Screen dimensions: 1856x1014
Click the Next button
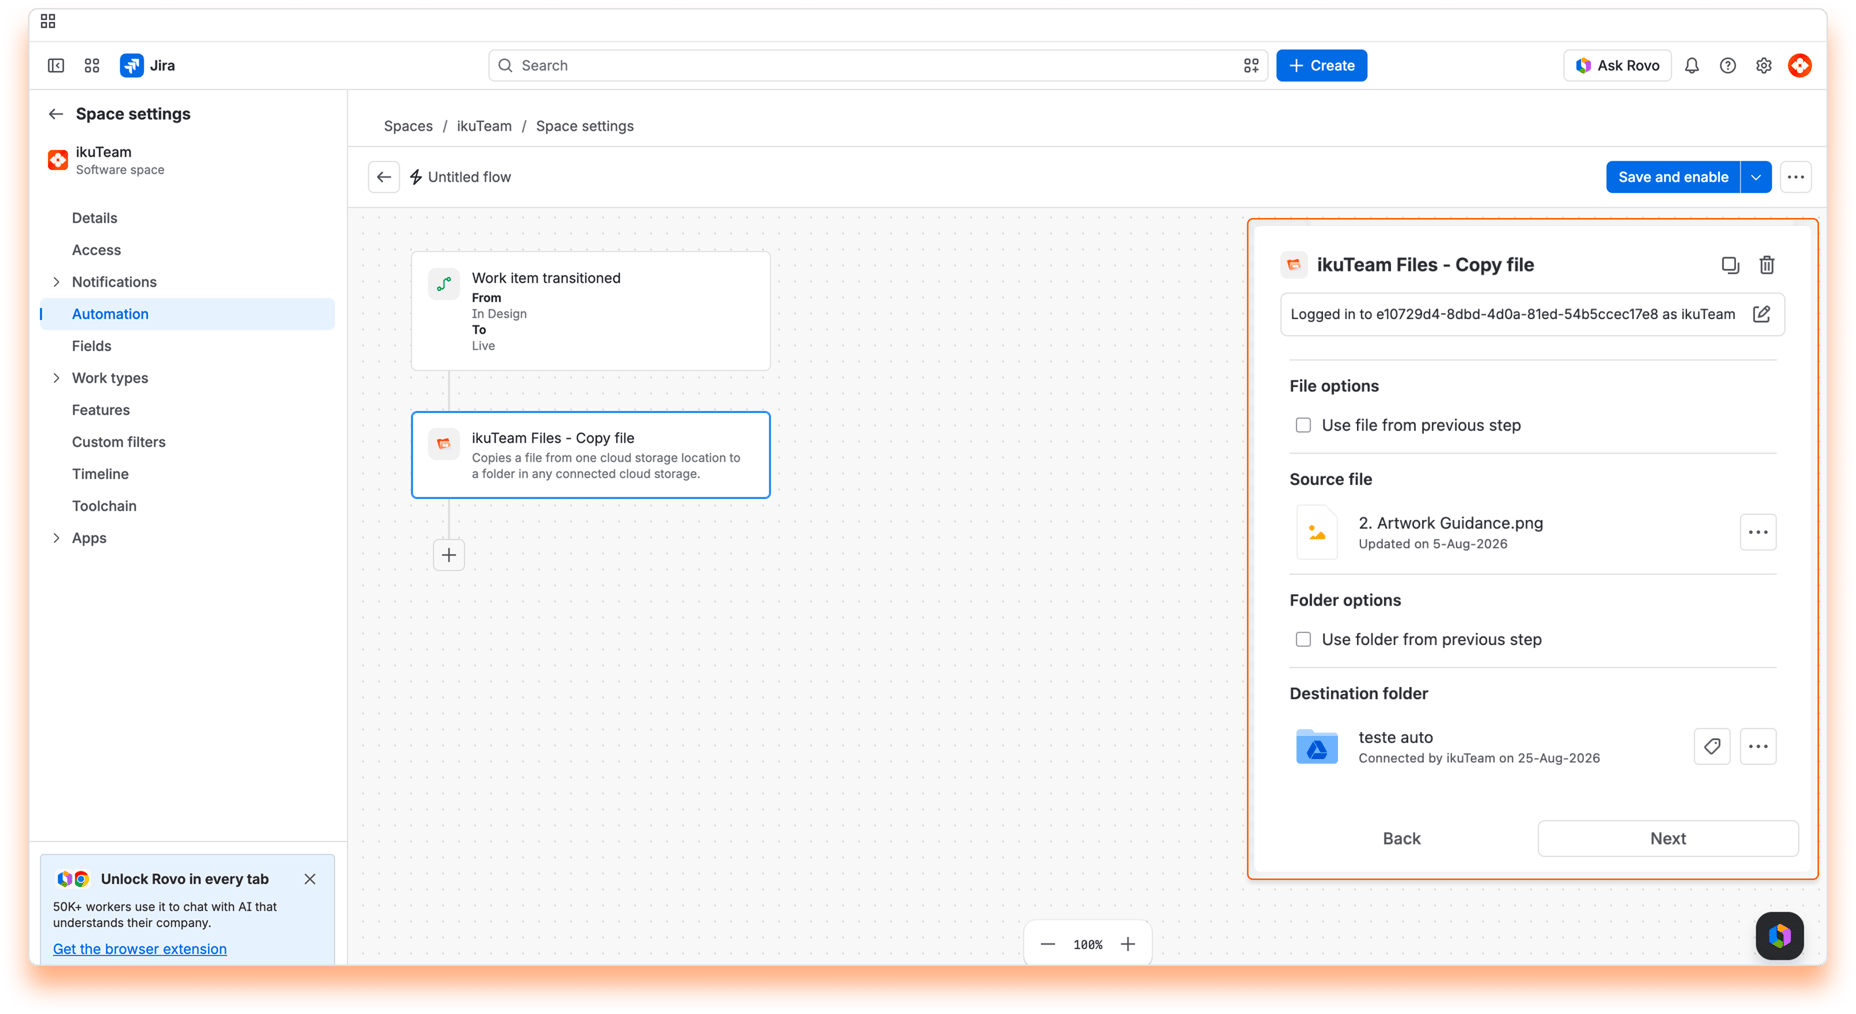pos(1668,838)
